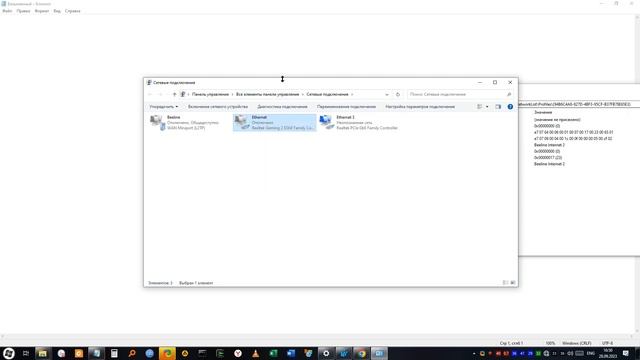Open VLC media player from taskbar

point(256,353)
